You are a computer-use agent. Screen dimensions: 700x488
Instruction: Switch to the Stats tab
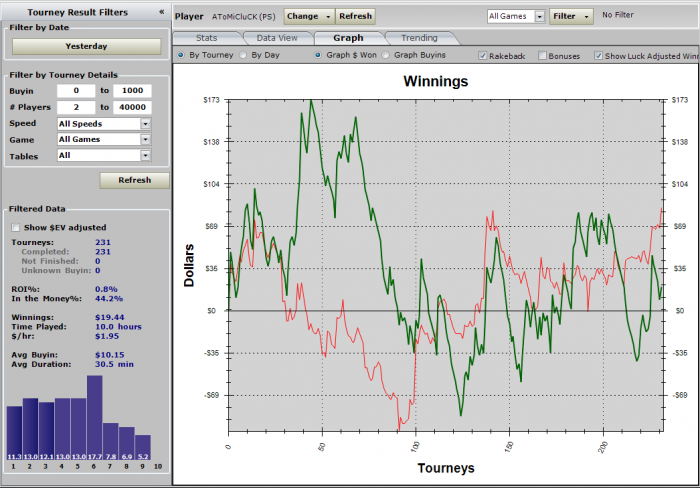point(207,38)
